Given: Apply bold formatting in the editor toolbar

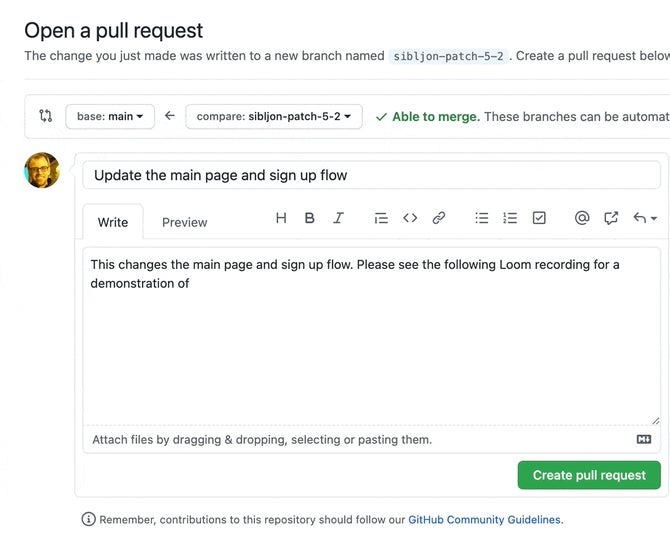Looking at the screenshot, I should pos(309,218).
